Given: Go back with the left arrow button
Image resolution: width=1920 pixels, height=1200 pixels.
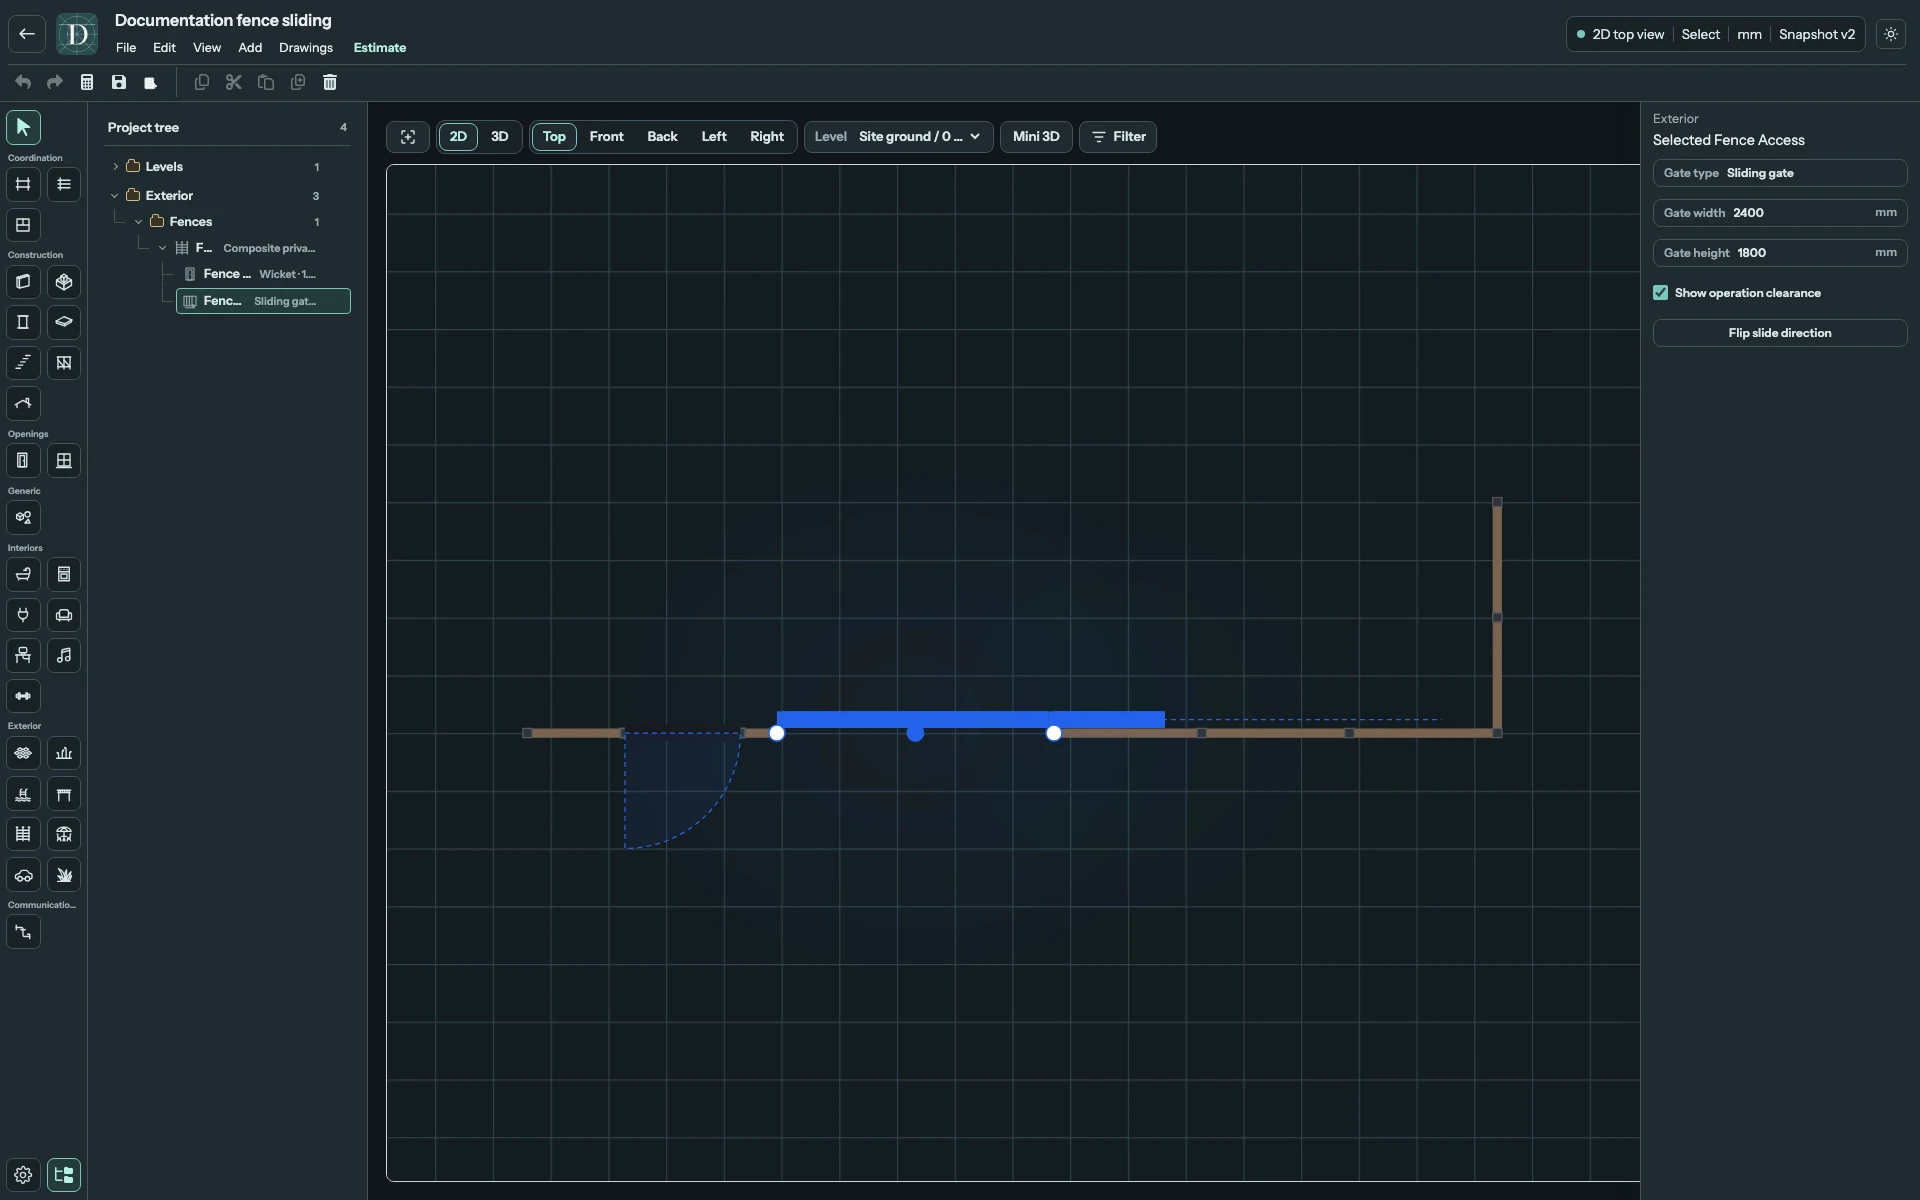Looking at the screenshot, I should coord(27,34).
